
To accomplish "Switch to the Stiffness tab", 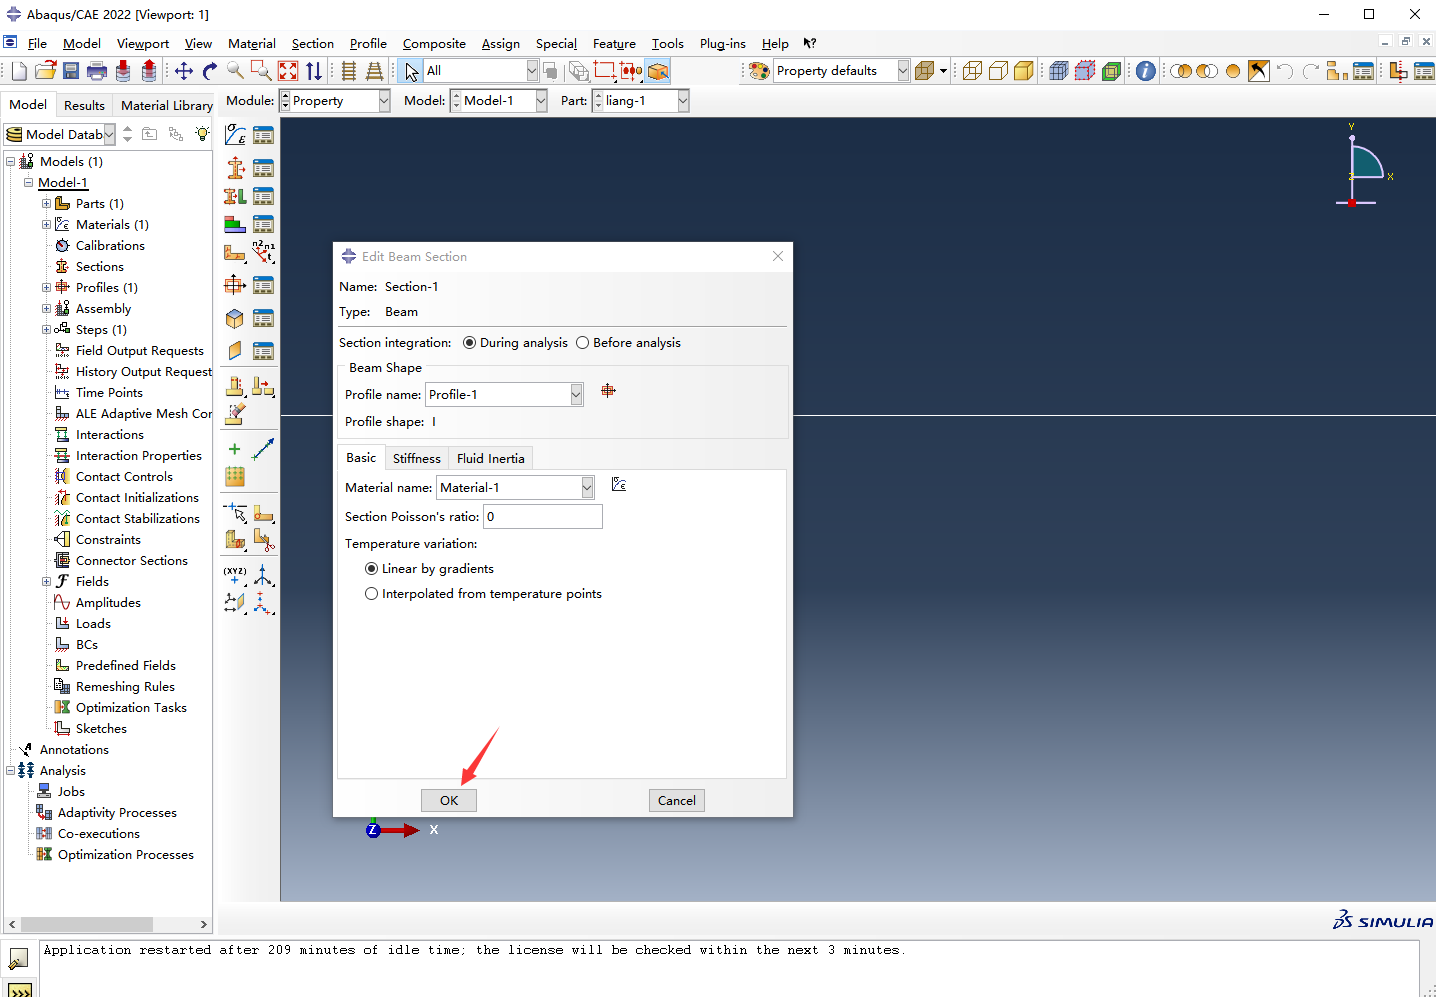I will pyautogui.click(x=416, y=459).
